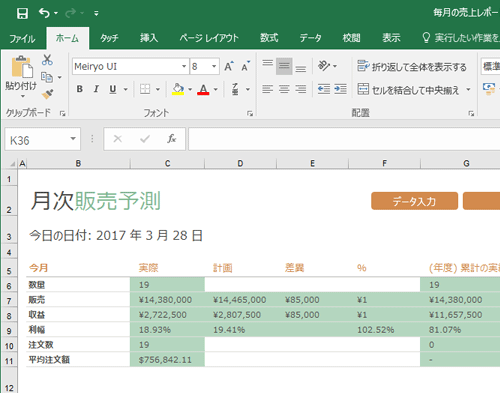The image size is (500, 393).
Task: Switch to the 挿入 tab
Action: (149, 38)
